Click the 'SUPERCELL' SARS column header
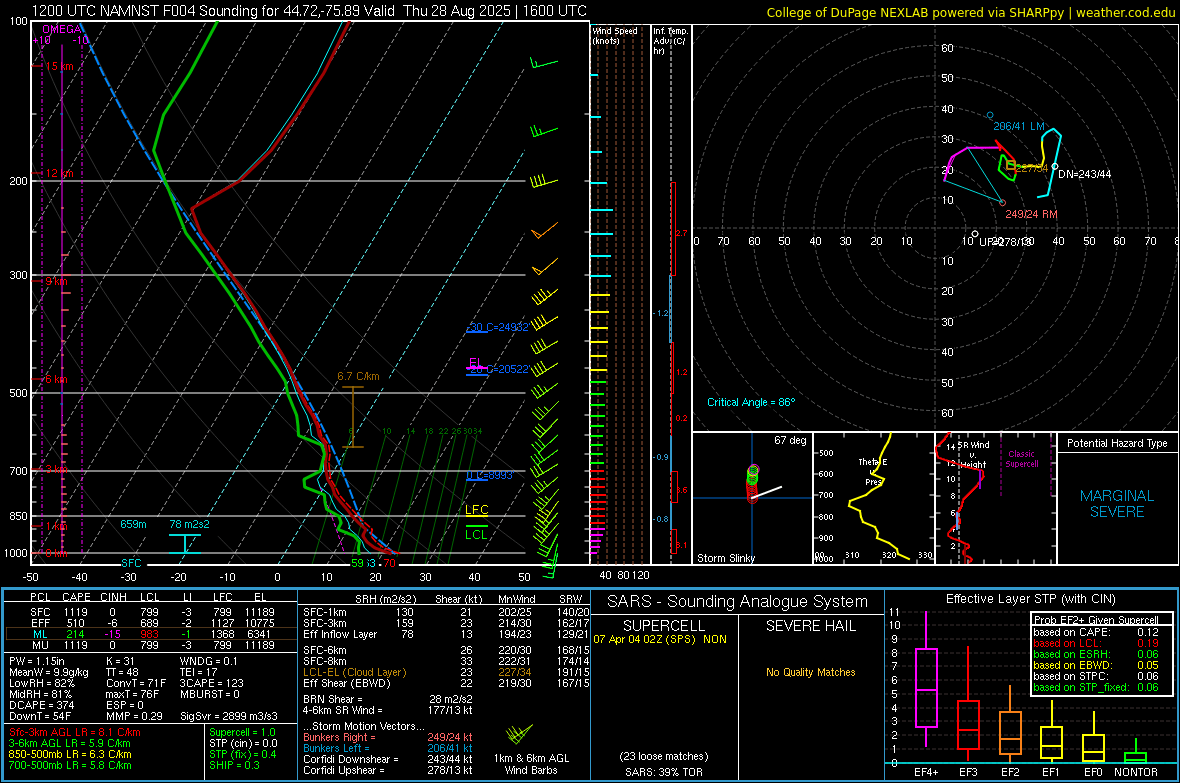 (664, 626)
